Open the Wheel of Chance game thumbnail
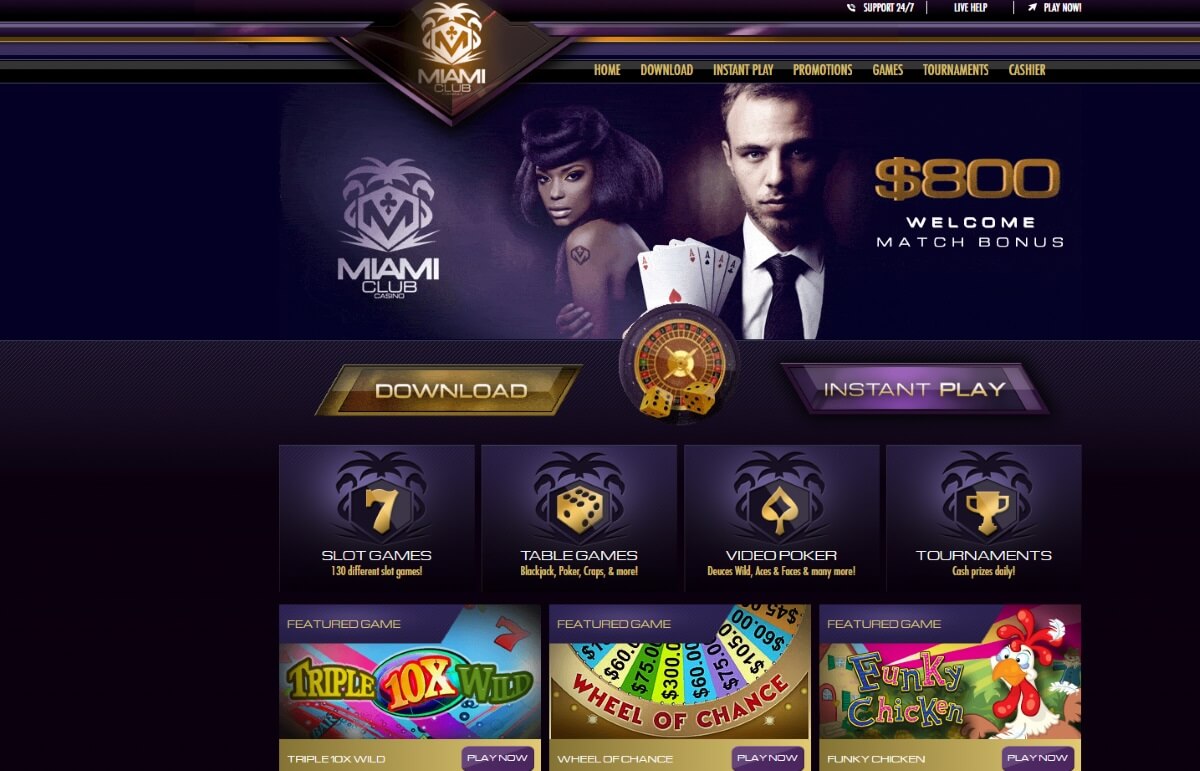The height and width of the screenshot is (771, 1200). 679,672
